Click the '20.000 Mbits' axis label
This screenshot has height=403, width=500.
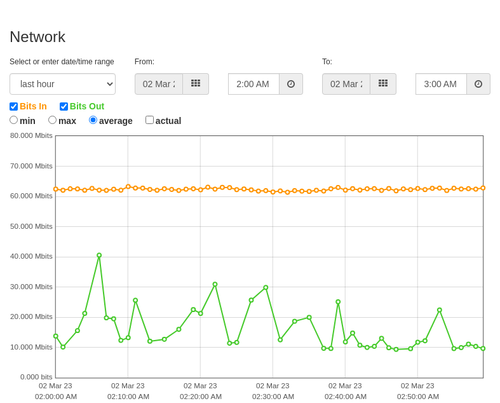(31, 317)
